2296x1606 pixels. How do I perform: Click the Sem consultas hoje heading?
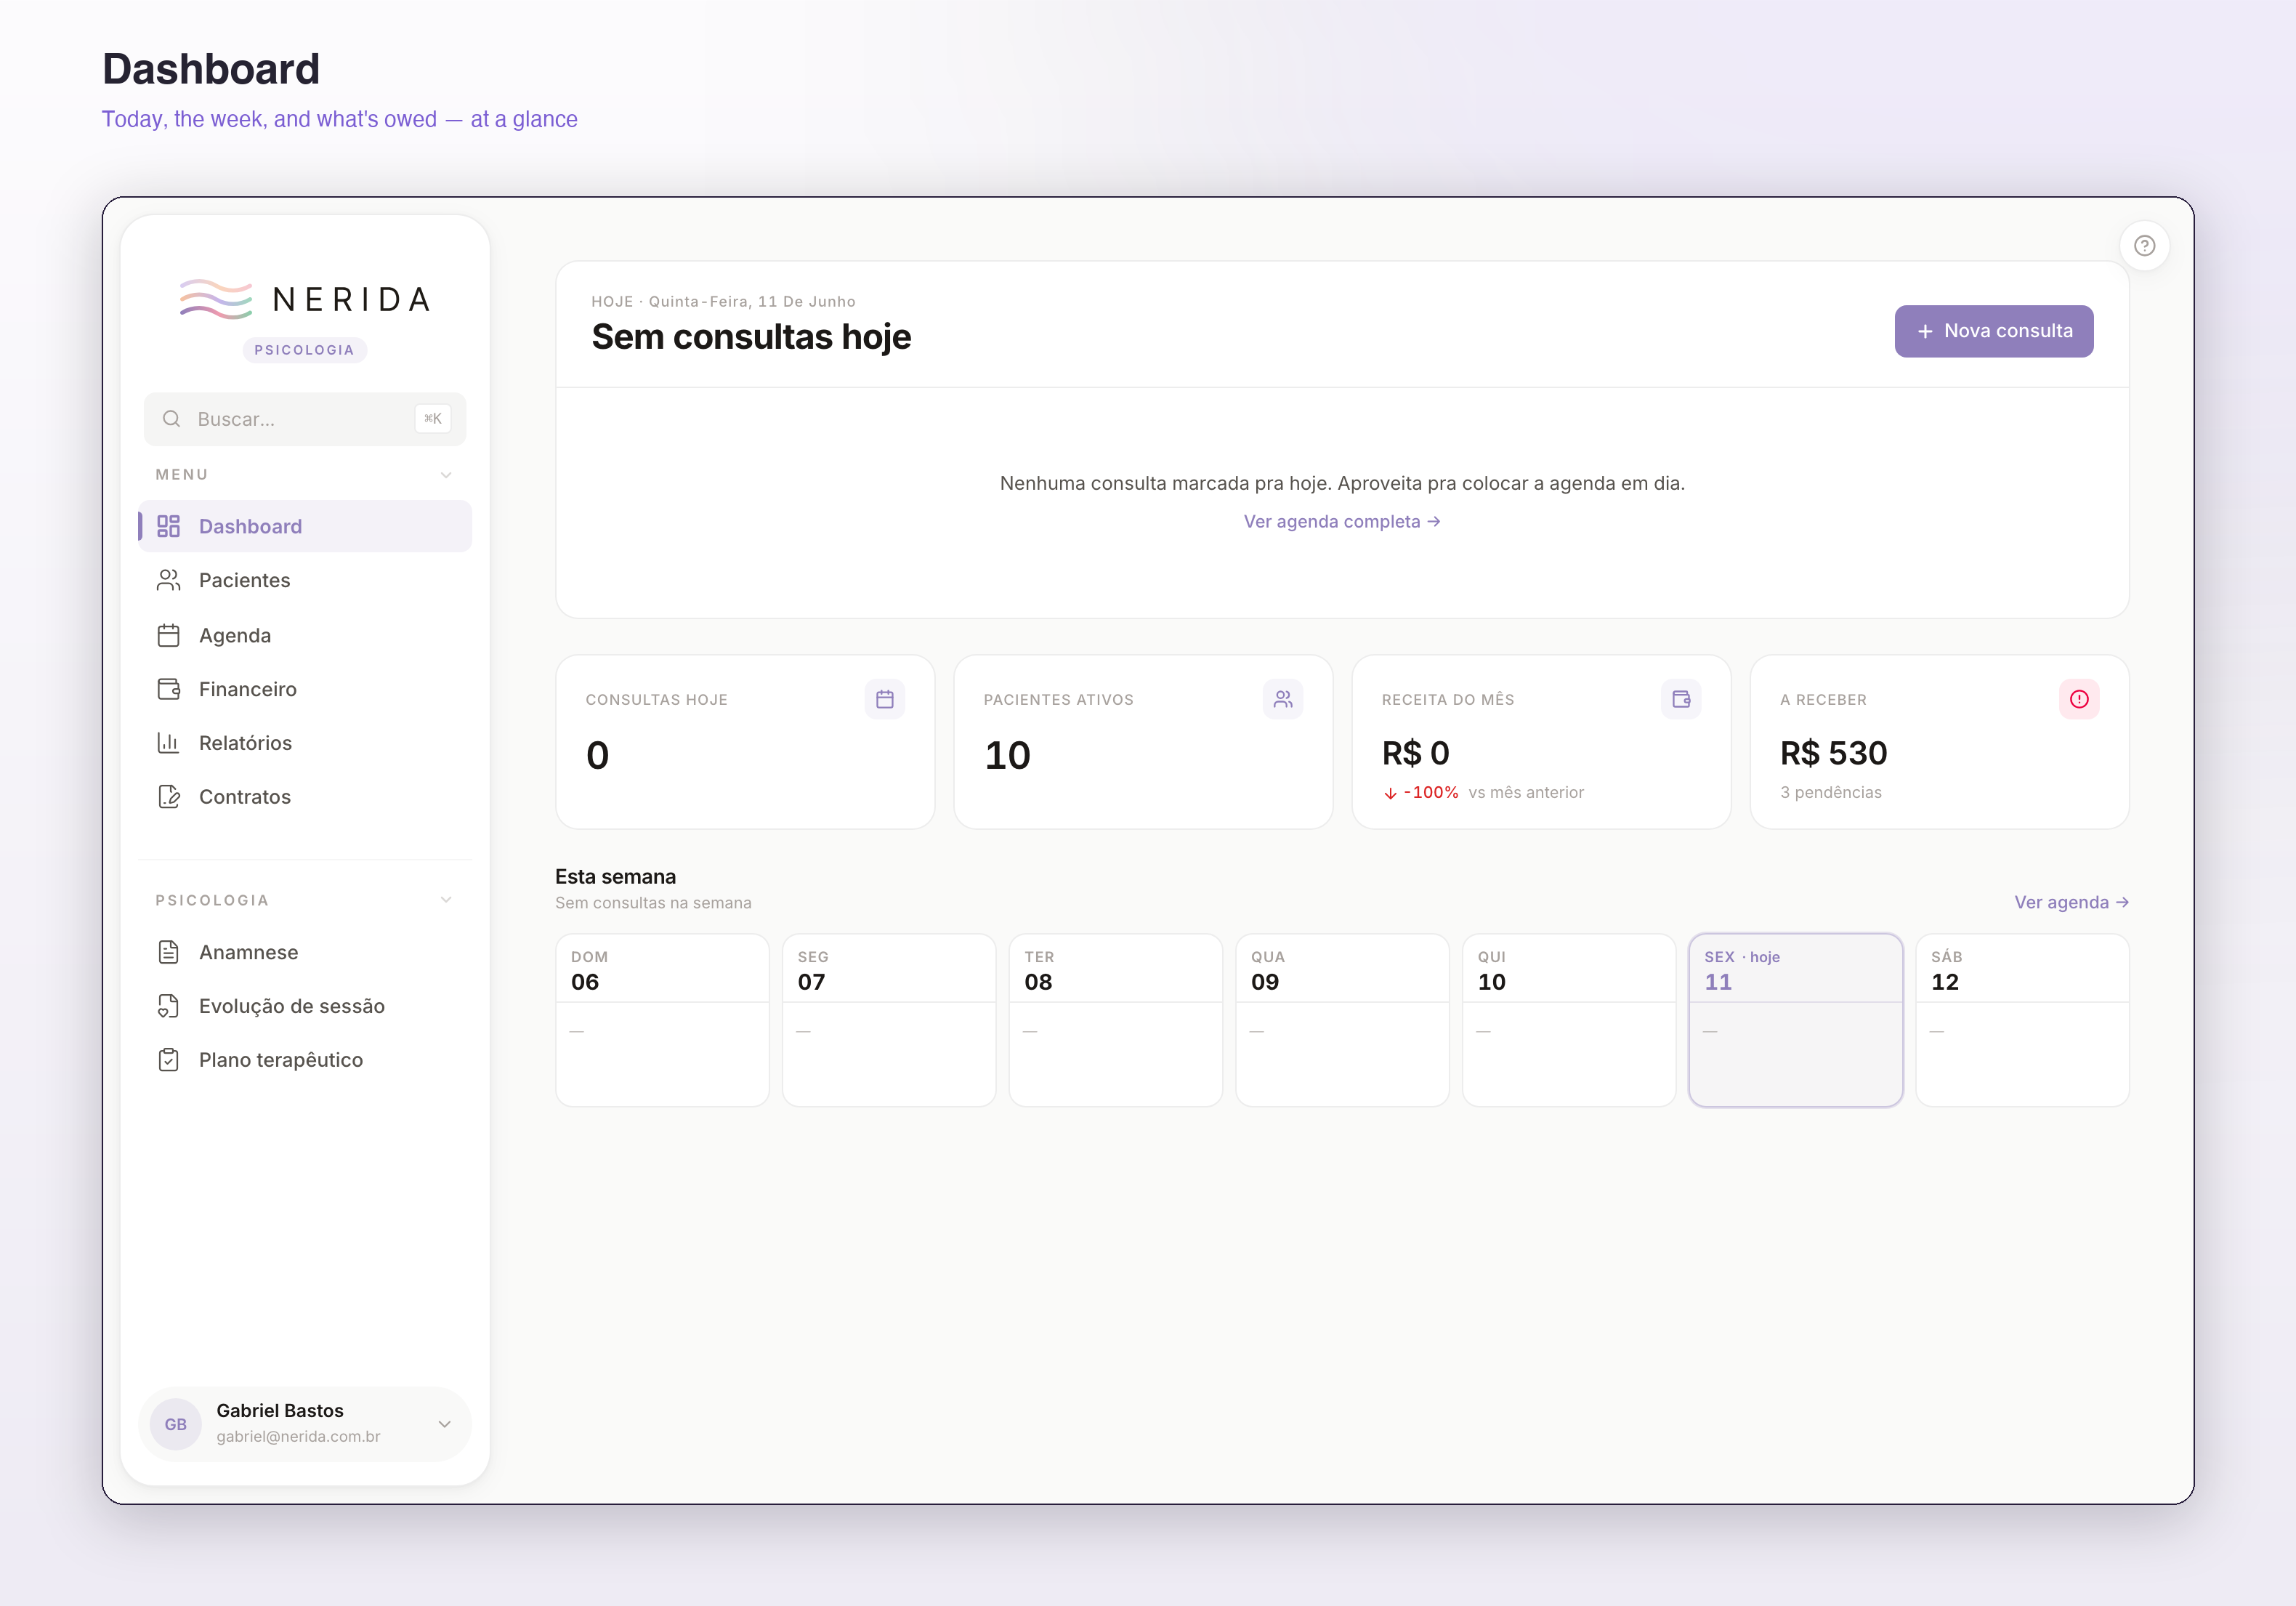751,337
